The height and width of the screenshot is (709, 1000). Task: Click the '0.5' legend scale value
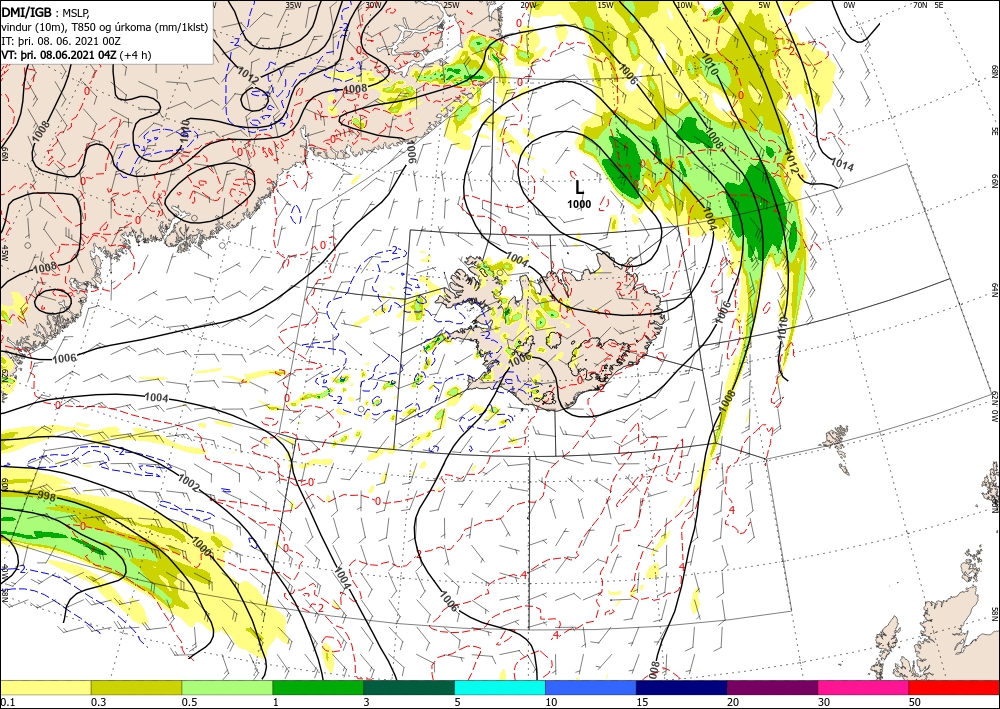[x=189, y=702]
